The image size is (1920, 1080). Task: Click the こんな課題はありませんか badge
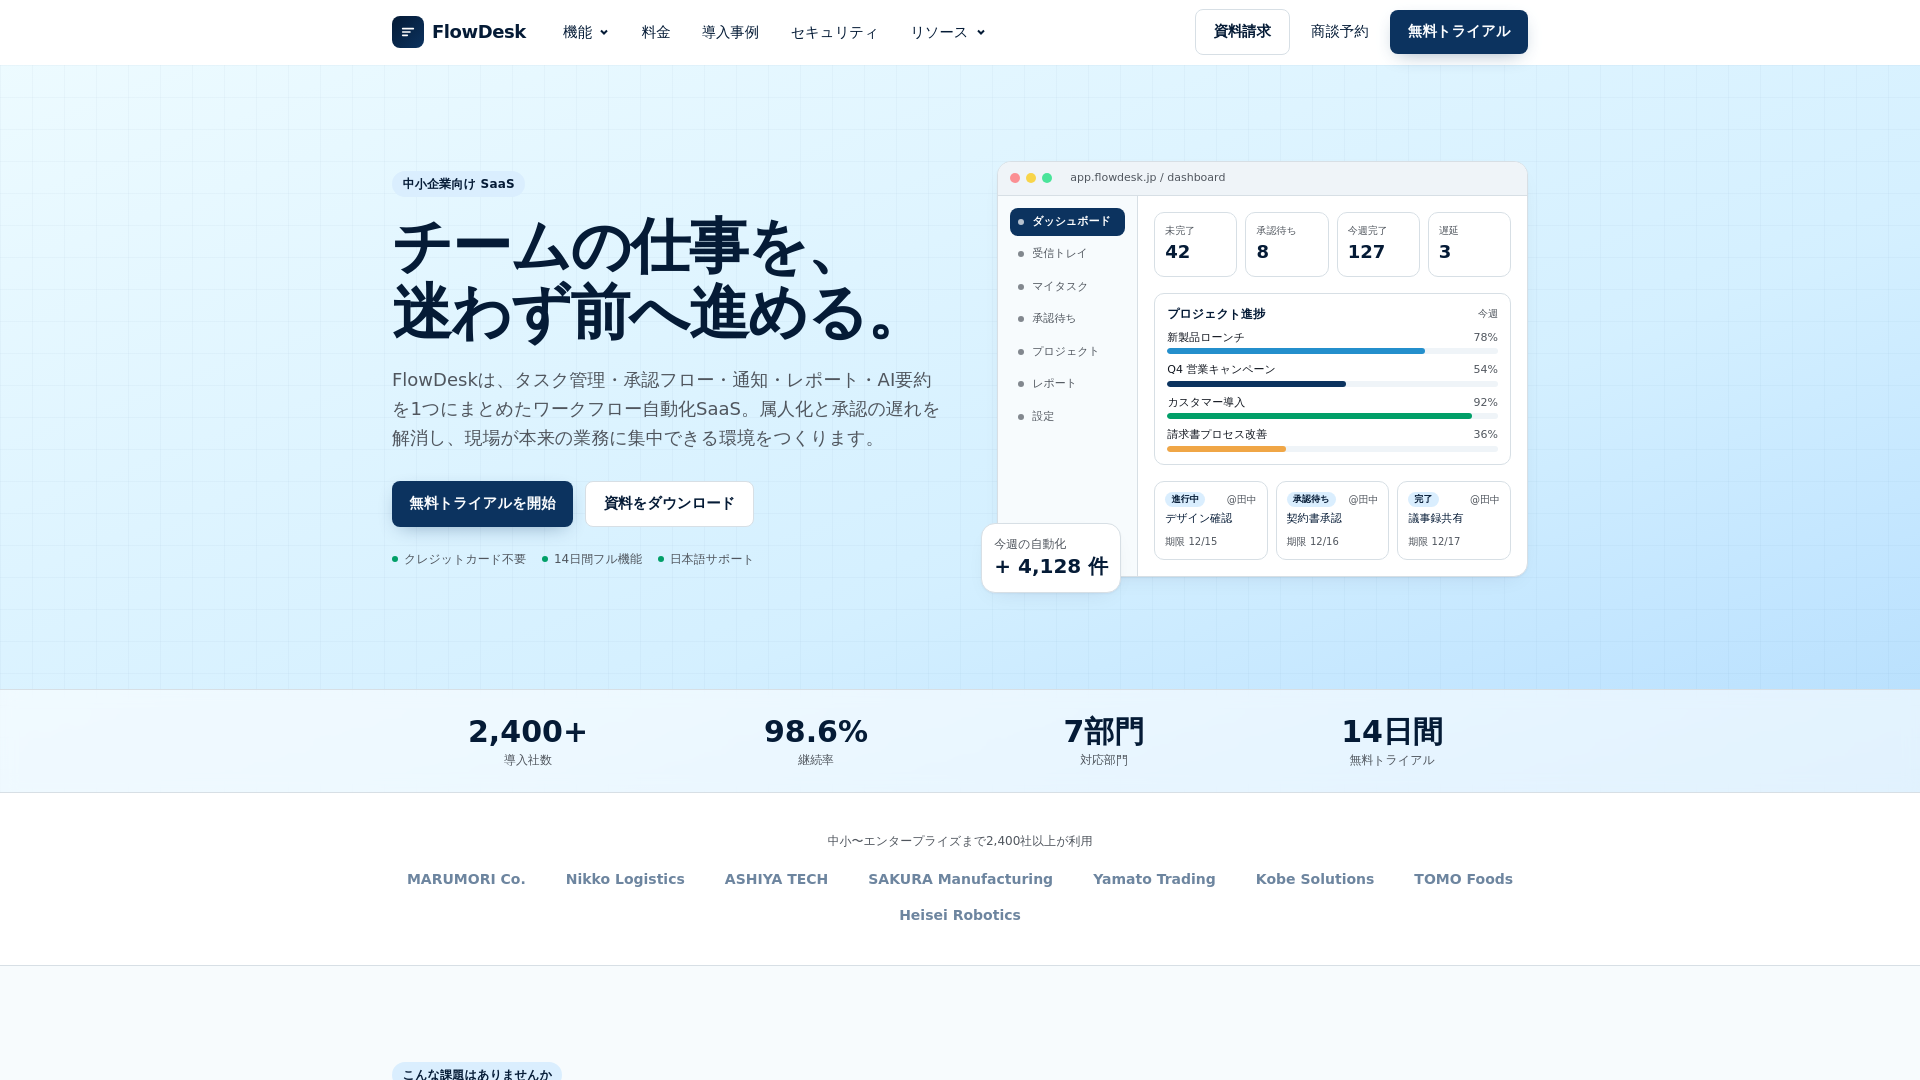477,1073
